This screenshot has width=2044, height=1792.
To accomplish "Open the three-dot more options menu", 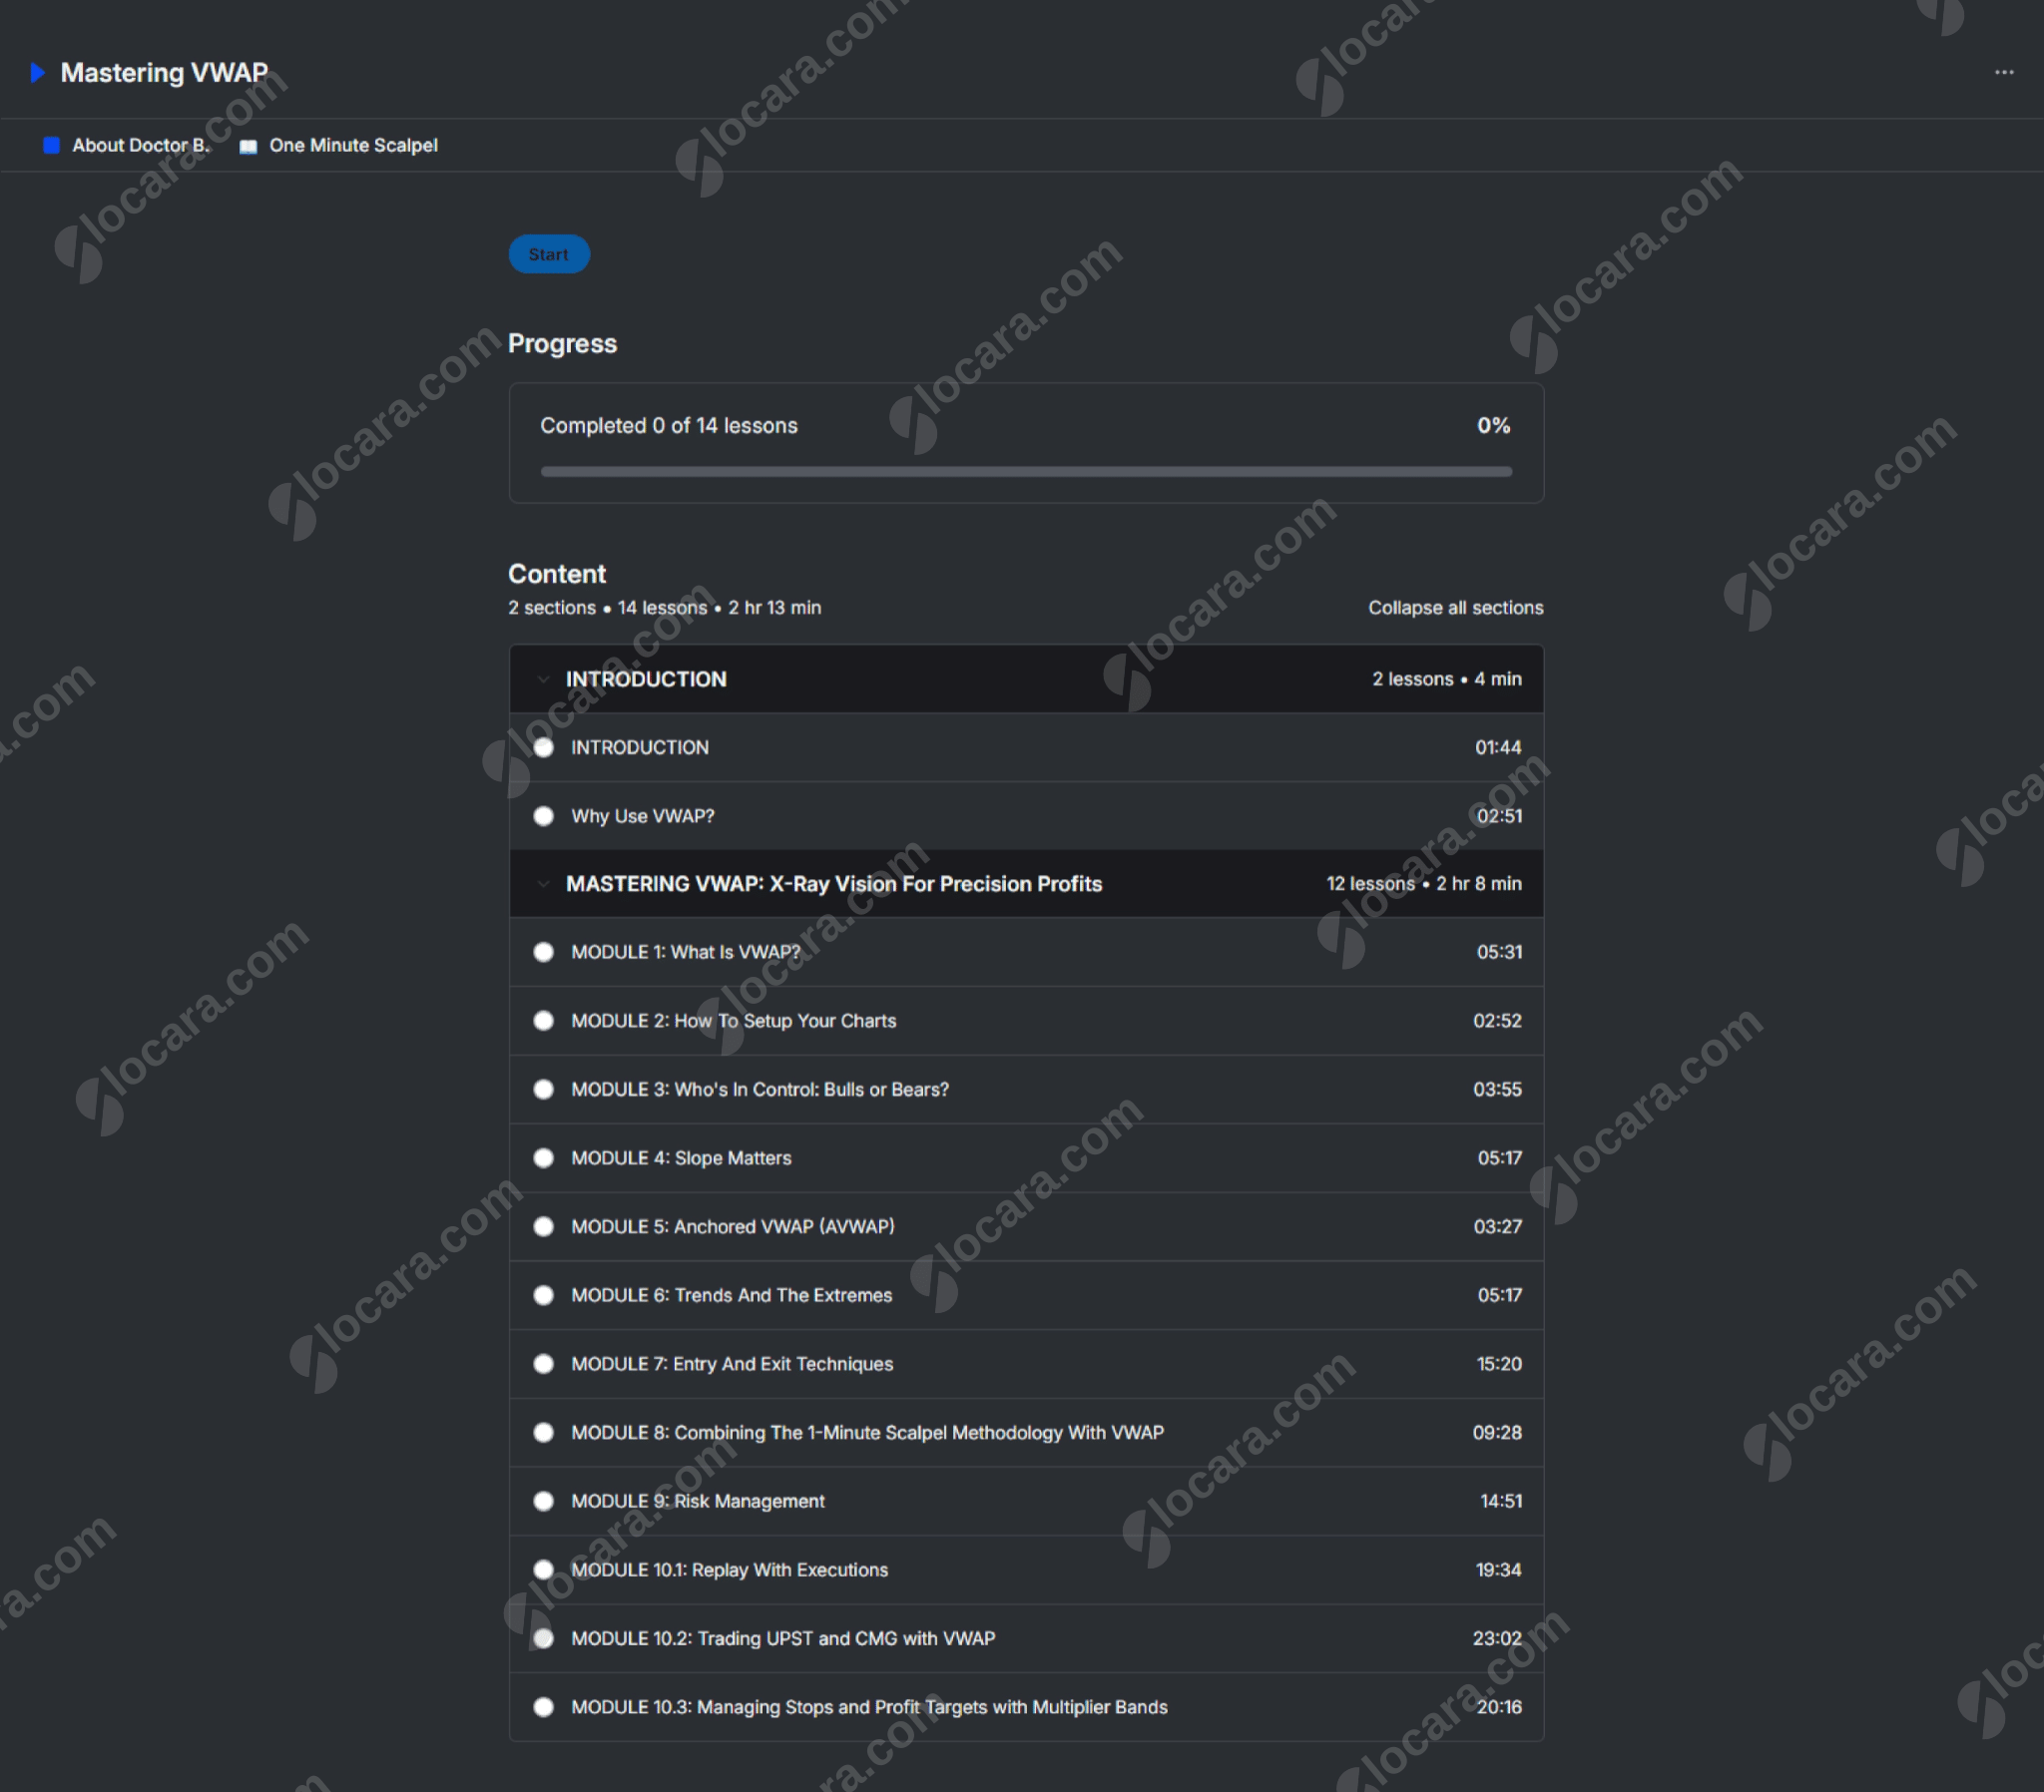I will click(x=2003, y=72).
